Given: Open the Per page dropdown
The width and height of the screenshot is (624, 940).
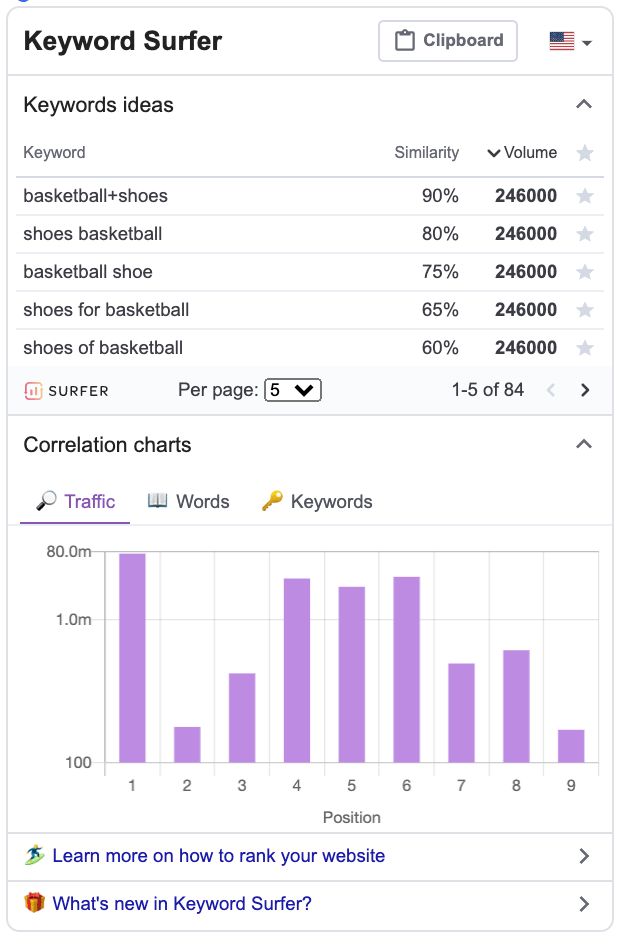Looking at the screenshot, I should pos(293,390).
